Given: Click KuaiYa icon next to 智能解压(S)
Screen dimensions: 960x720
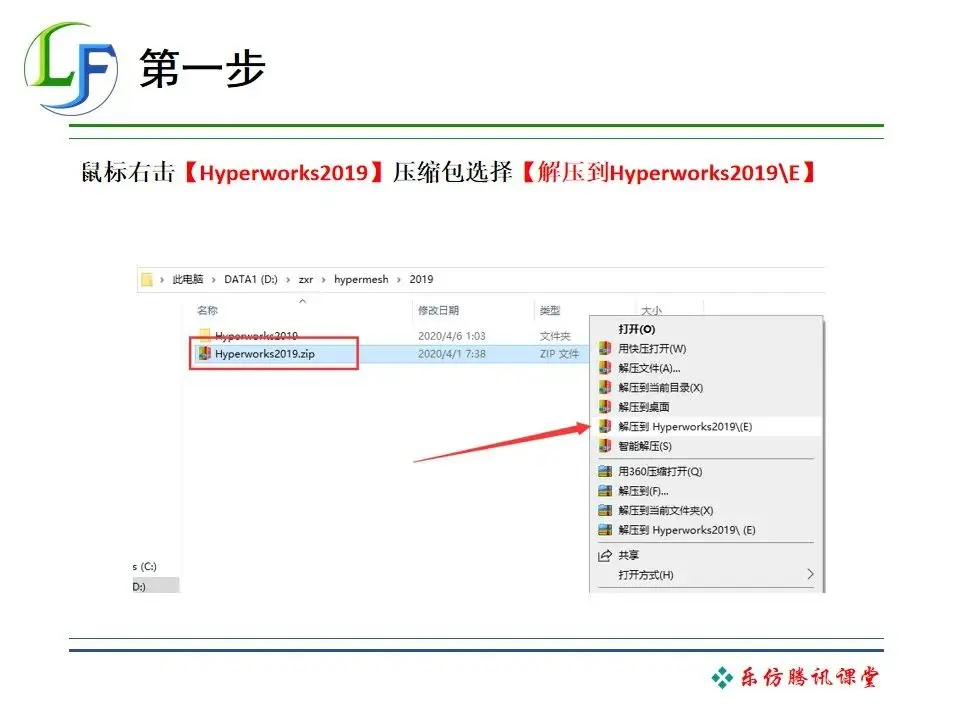Looking at the screenshot, I should point(605,446).
